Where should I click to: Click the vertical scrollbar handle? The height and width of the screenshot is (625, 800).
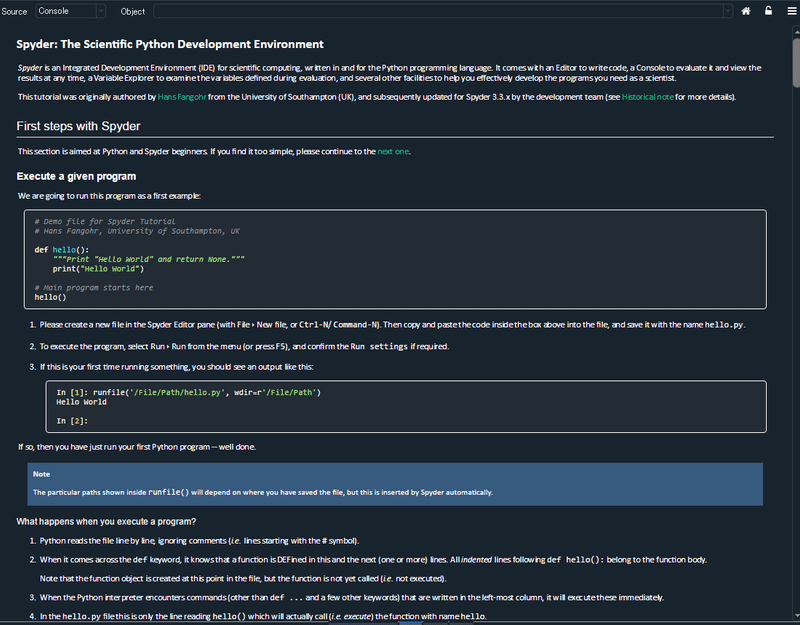point(796,62)
